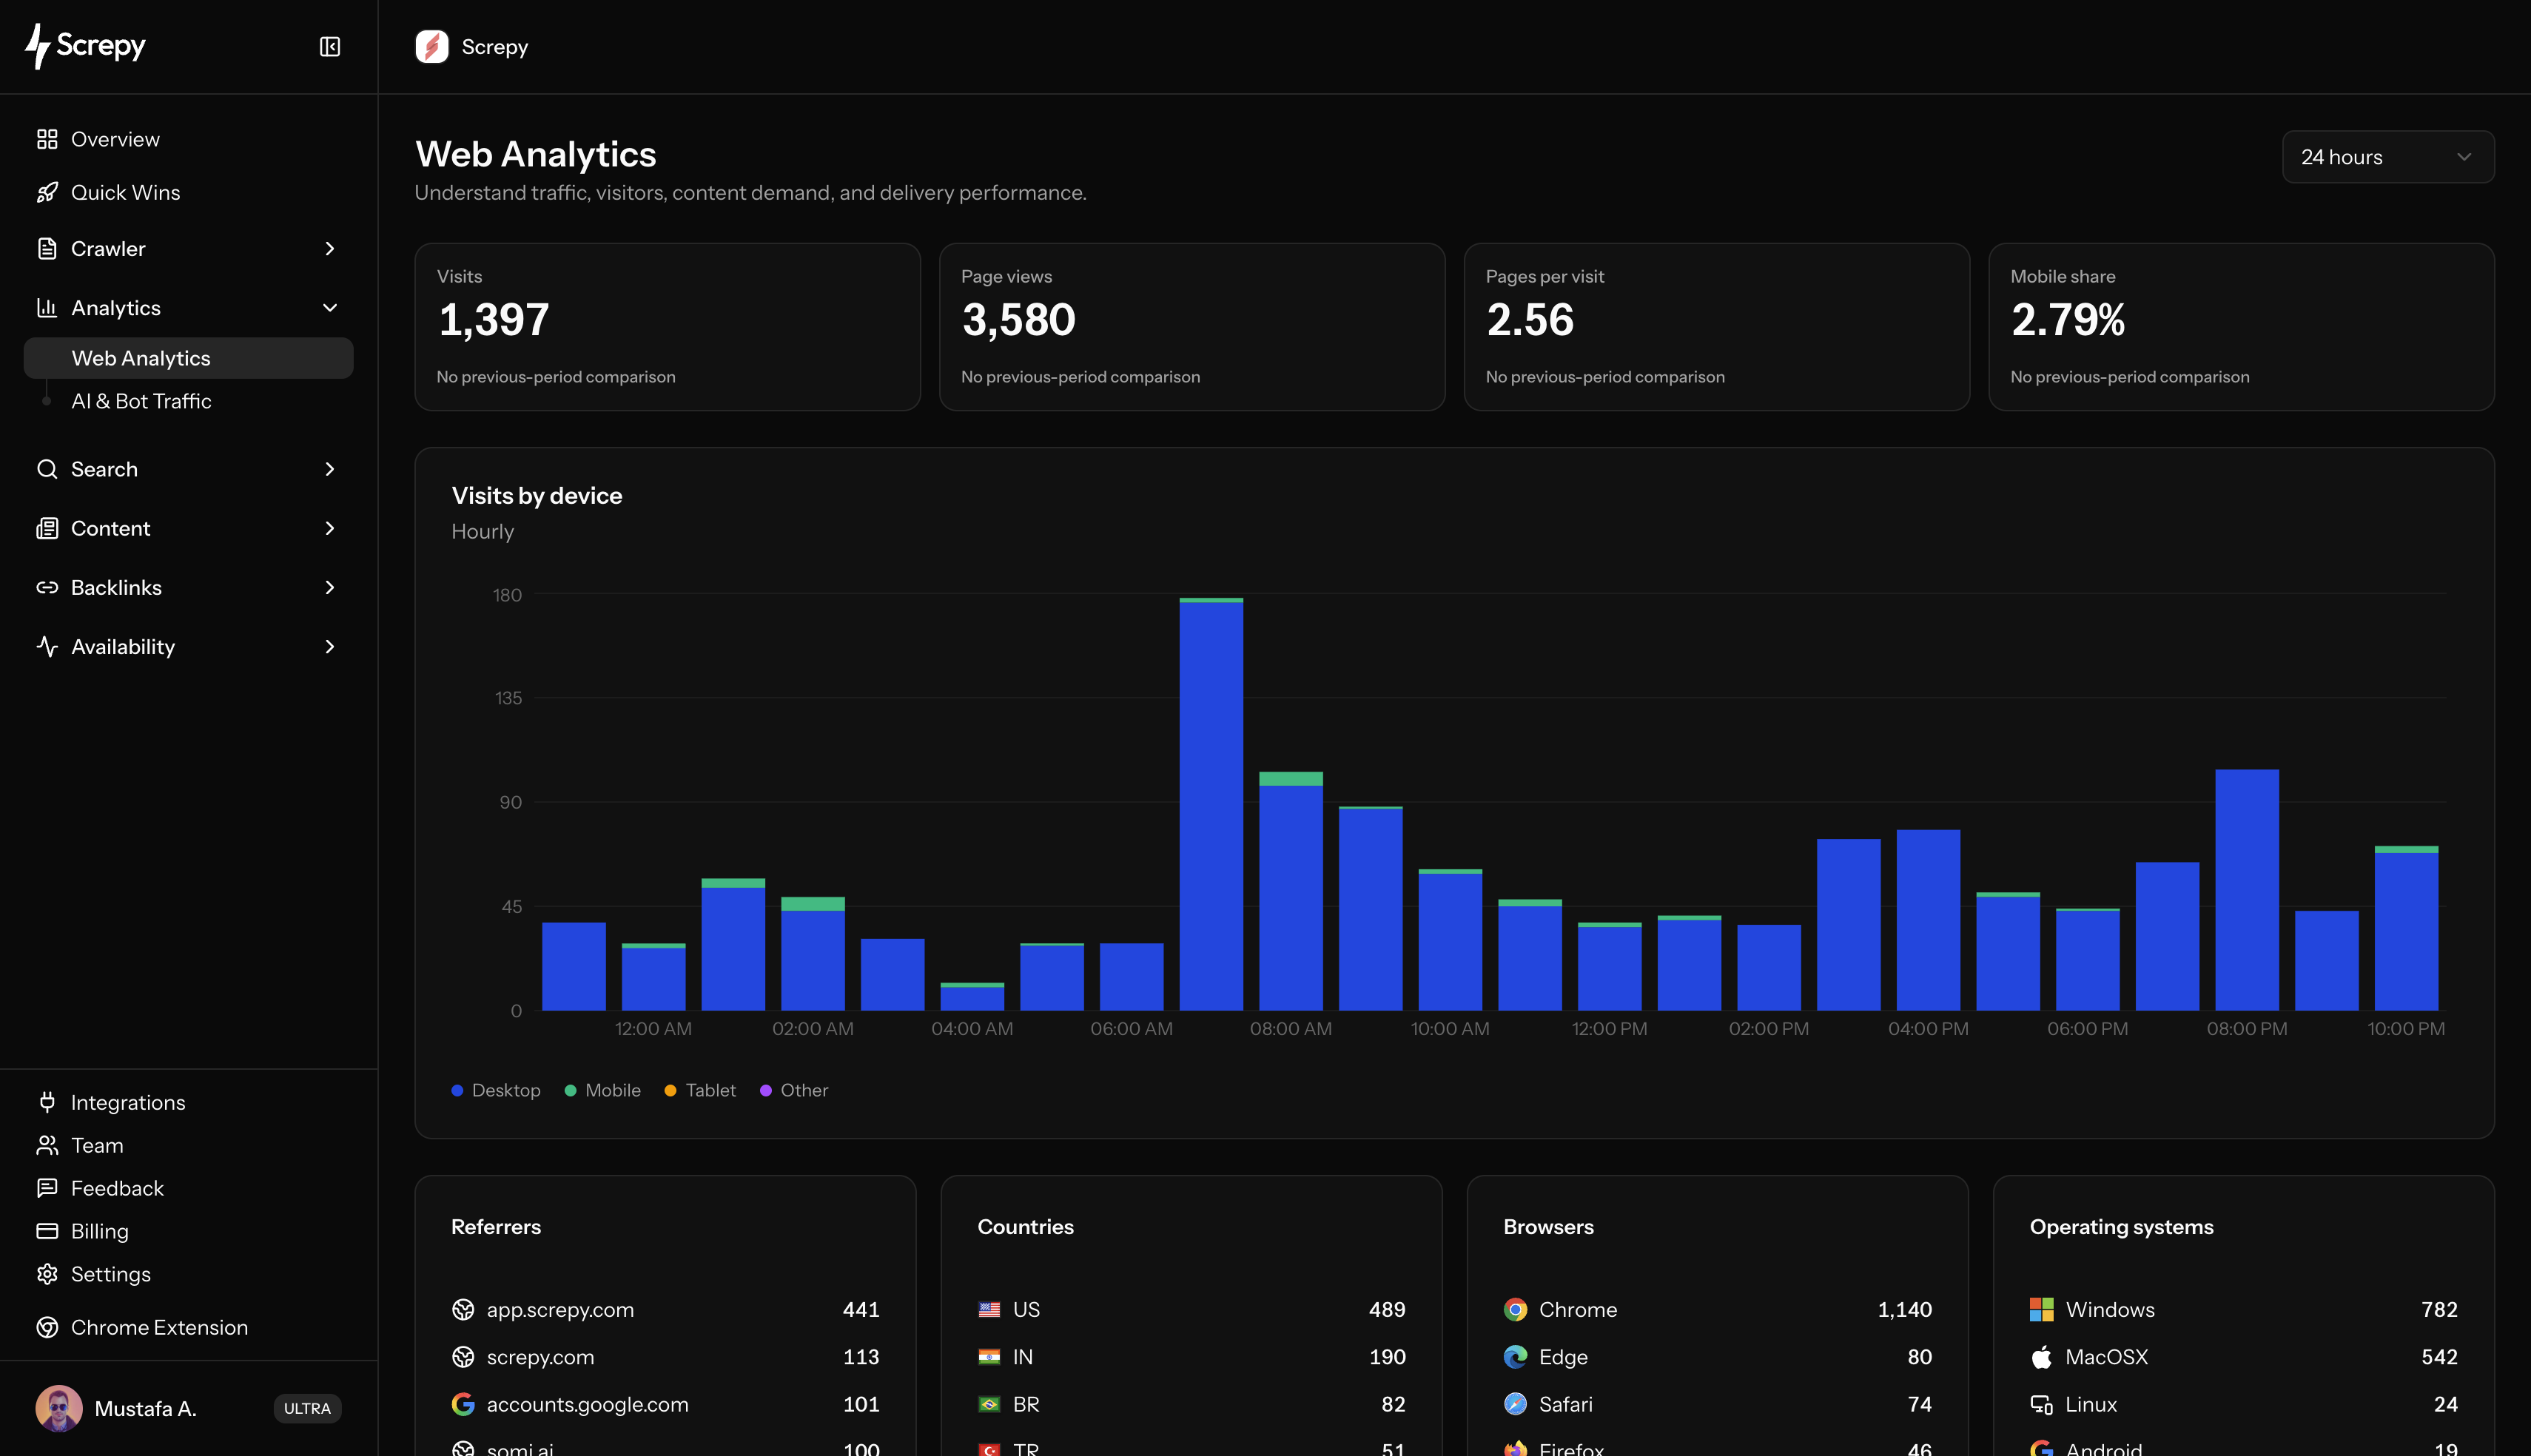Image resolution: width=2531 pixels, height=1456 pixels.
Task: Click the Content newspaper icon
Action: pyautogui.click(x=47, y=528)
